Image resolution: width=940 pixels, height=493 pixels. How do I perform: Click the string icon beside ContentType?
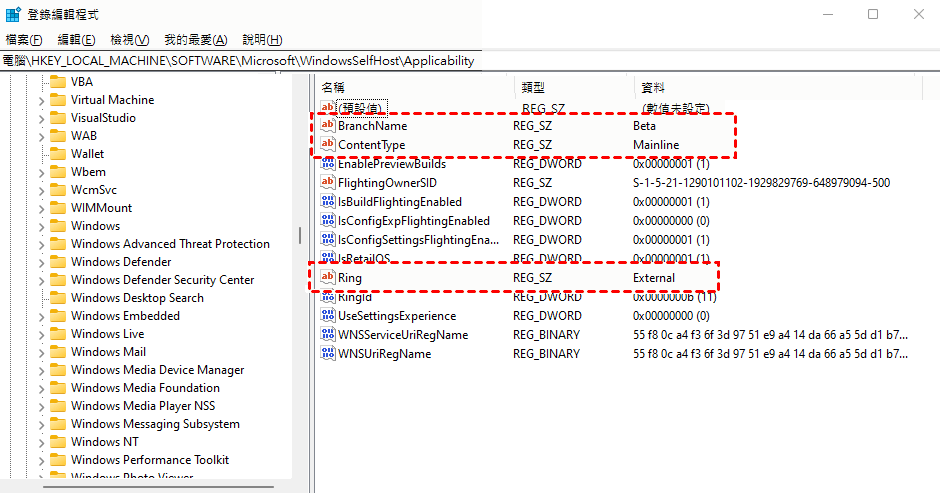(x=327, y=145)
